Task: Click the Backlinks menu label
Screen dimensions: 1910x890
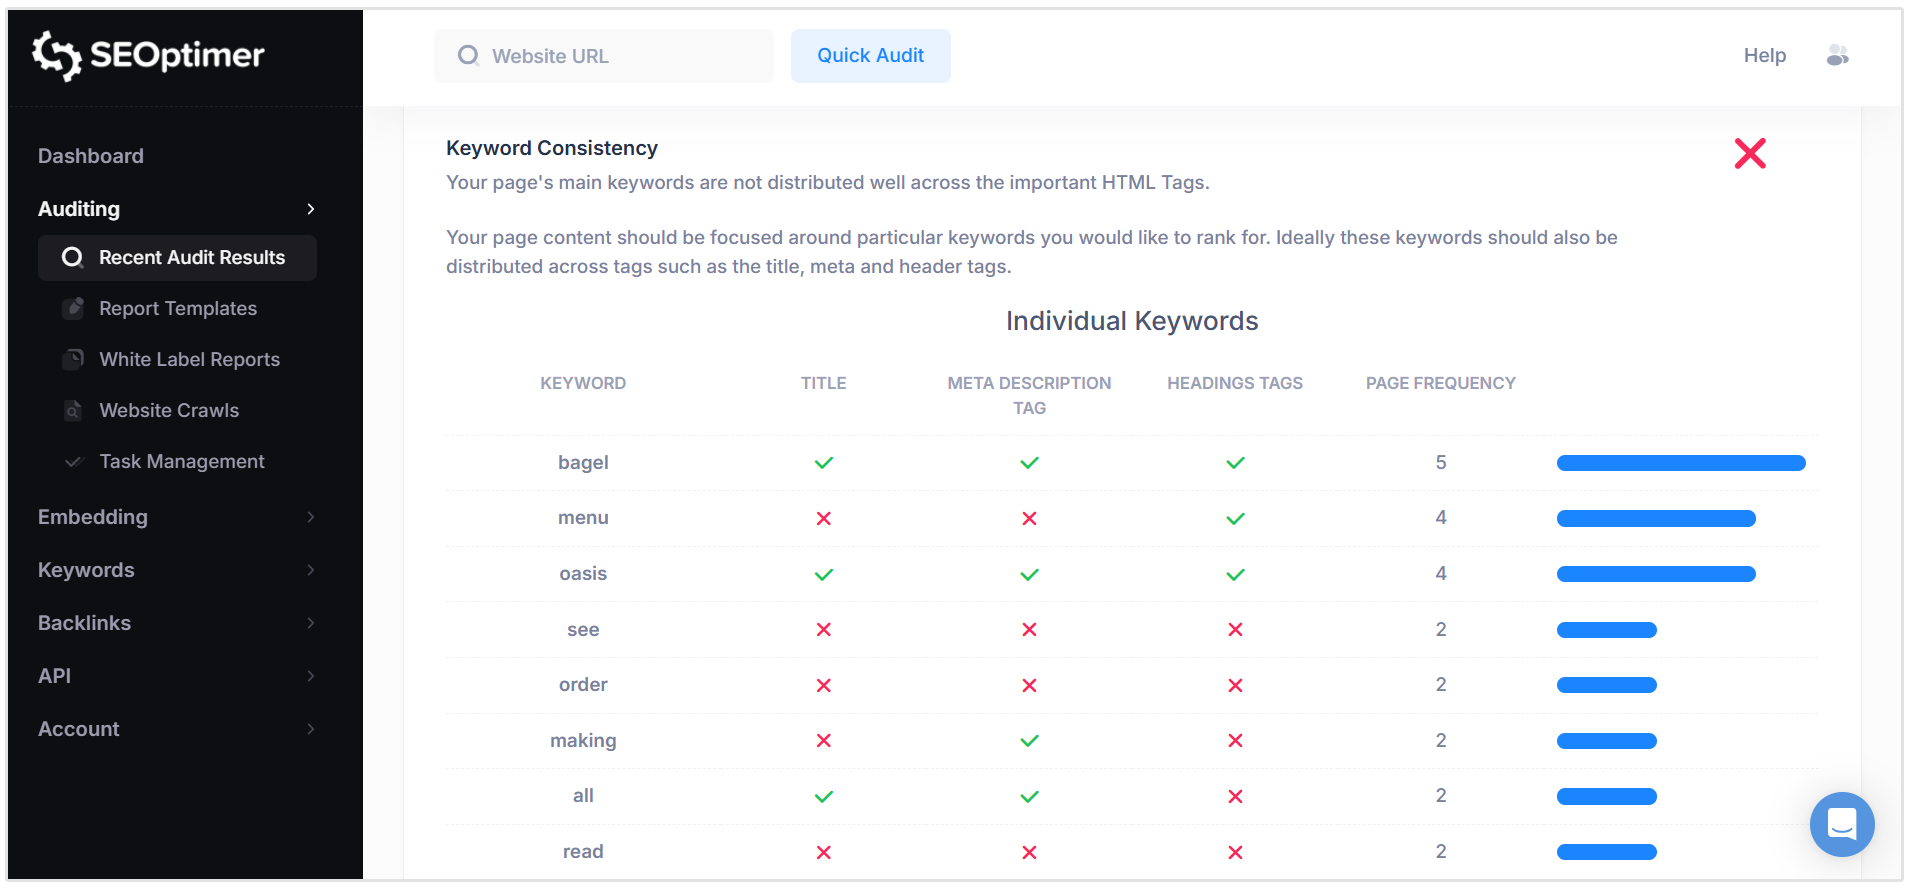Action: pos(84,623)
